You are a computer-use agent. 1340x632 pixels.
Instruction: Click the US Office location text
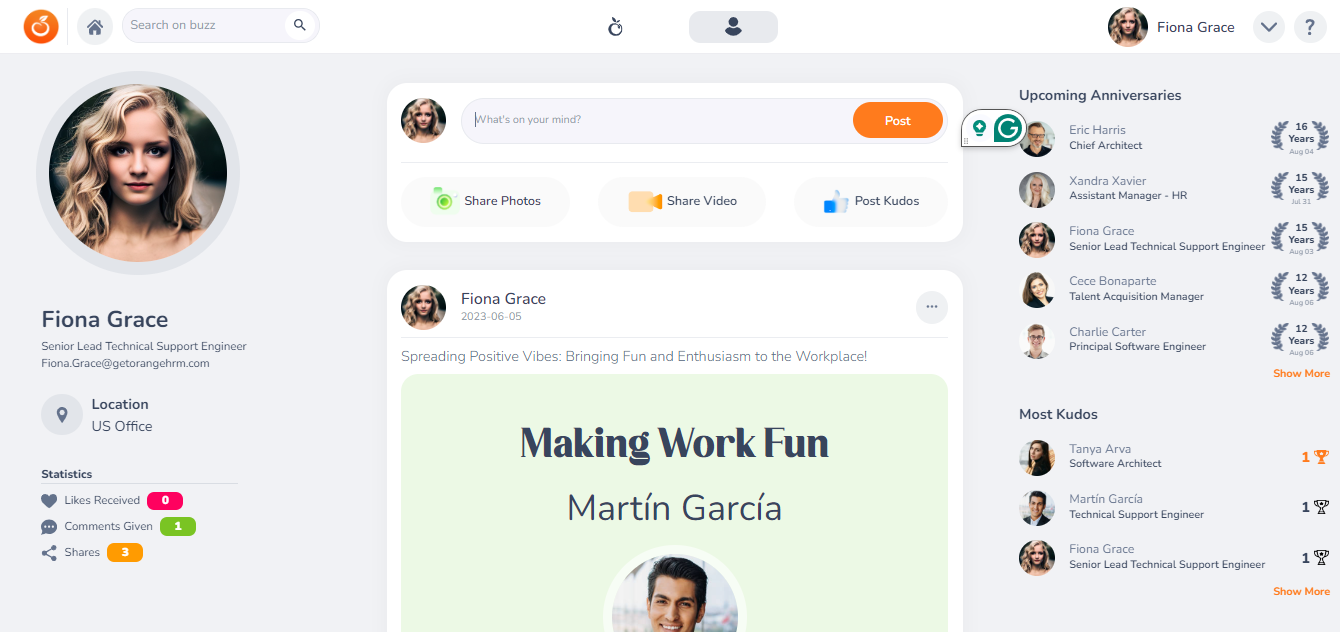click(x=122, y=426)
